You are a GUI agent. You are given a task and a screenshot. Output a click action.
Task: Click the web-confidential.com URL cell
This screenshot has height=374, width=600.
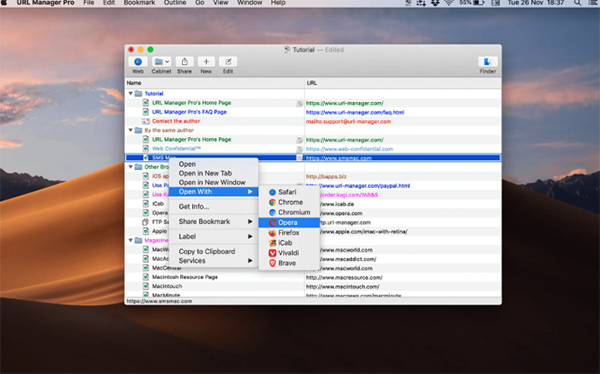click(x=349, y=149)
